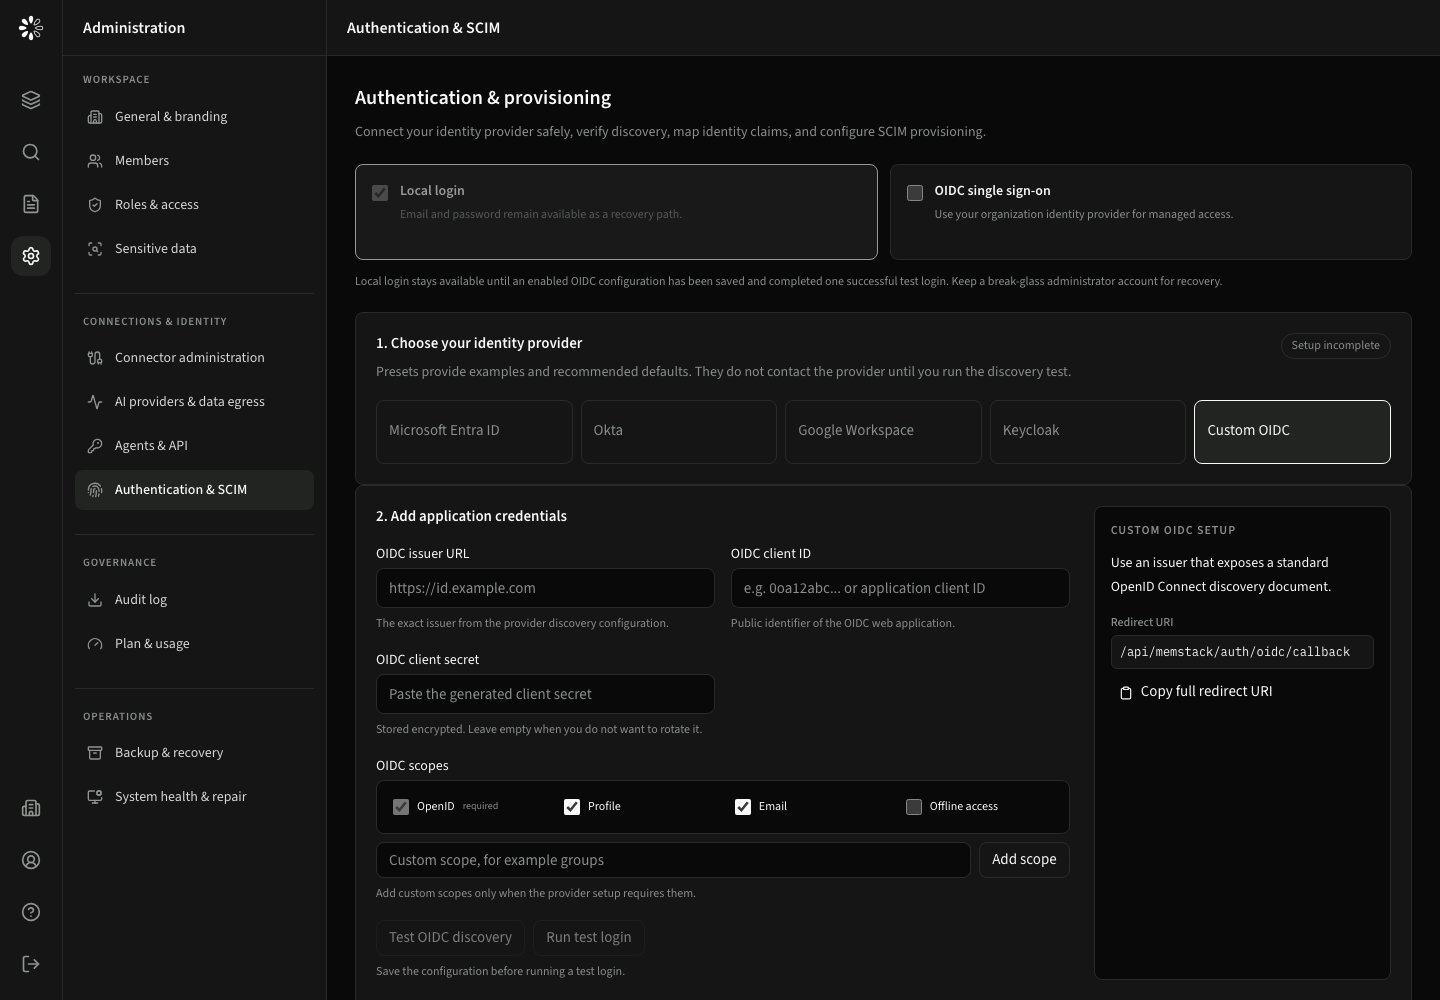Click the clipboard copy icon
This screenshot has height=1000, width=1440.
[x=1126, y=692]
